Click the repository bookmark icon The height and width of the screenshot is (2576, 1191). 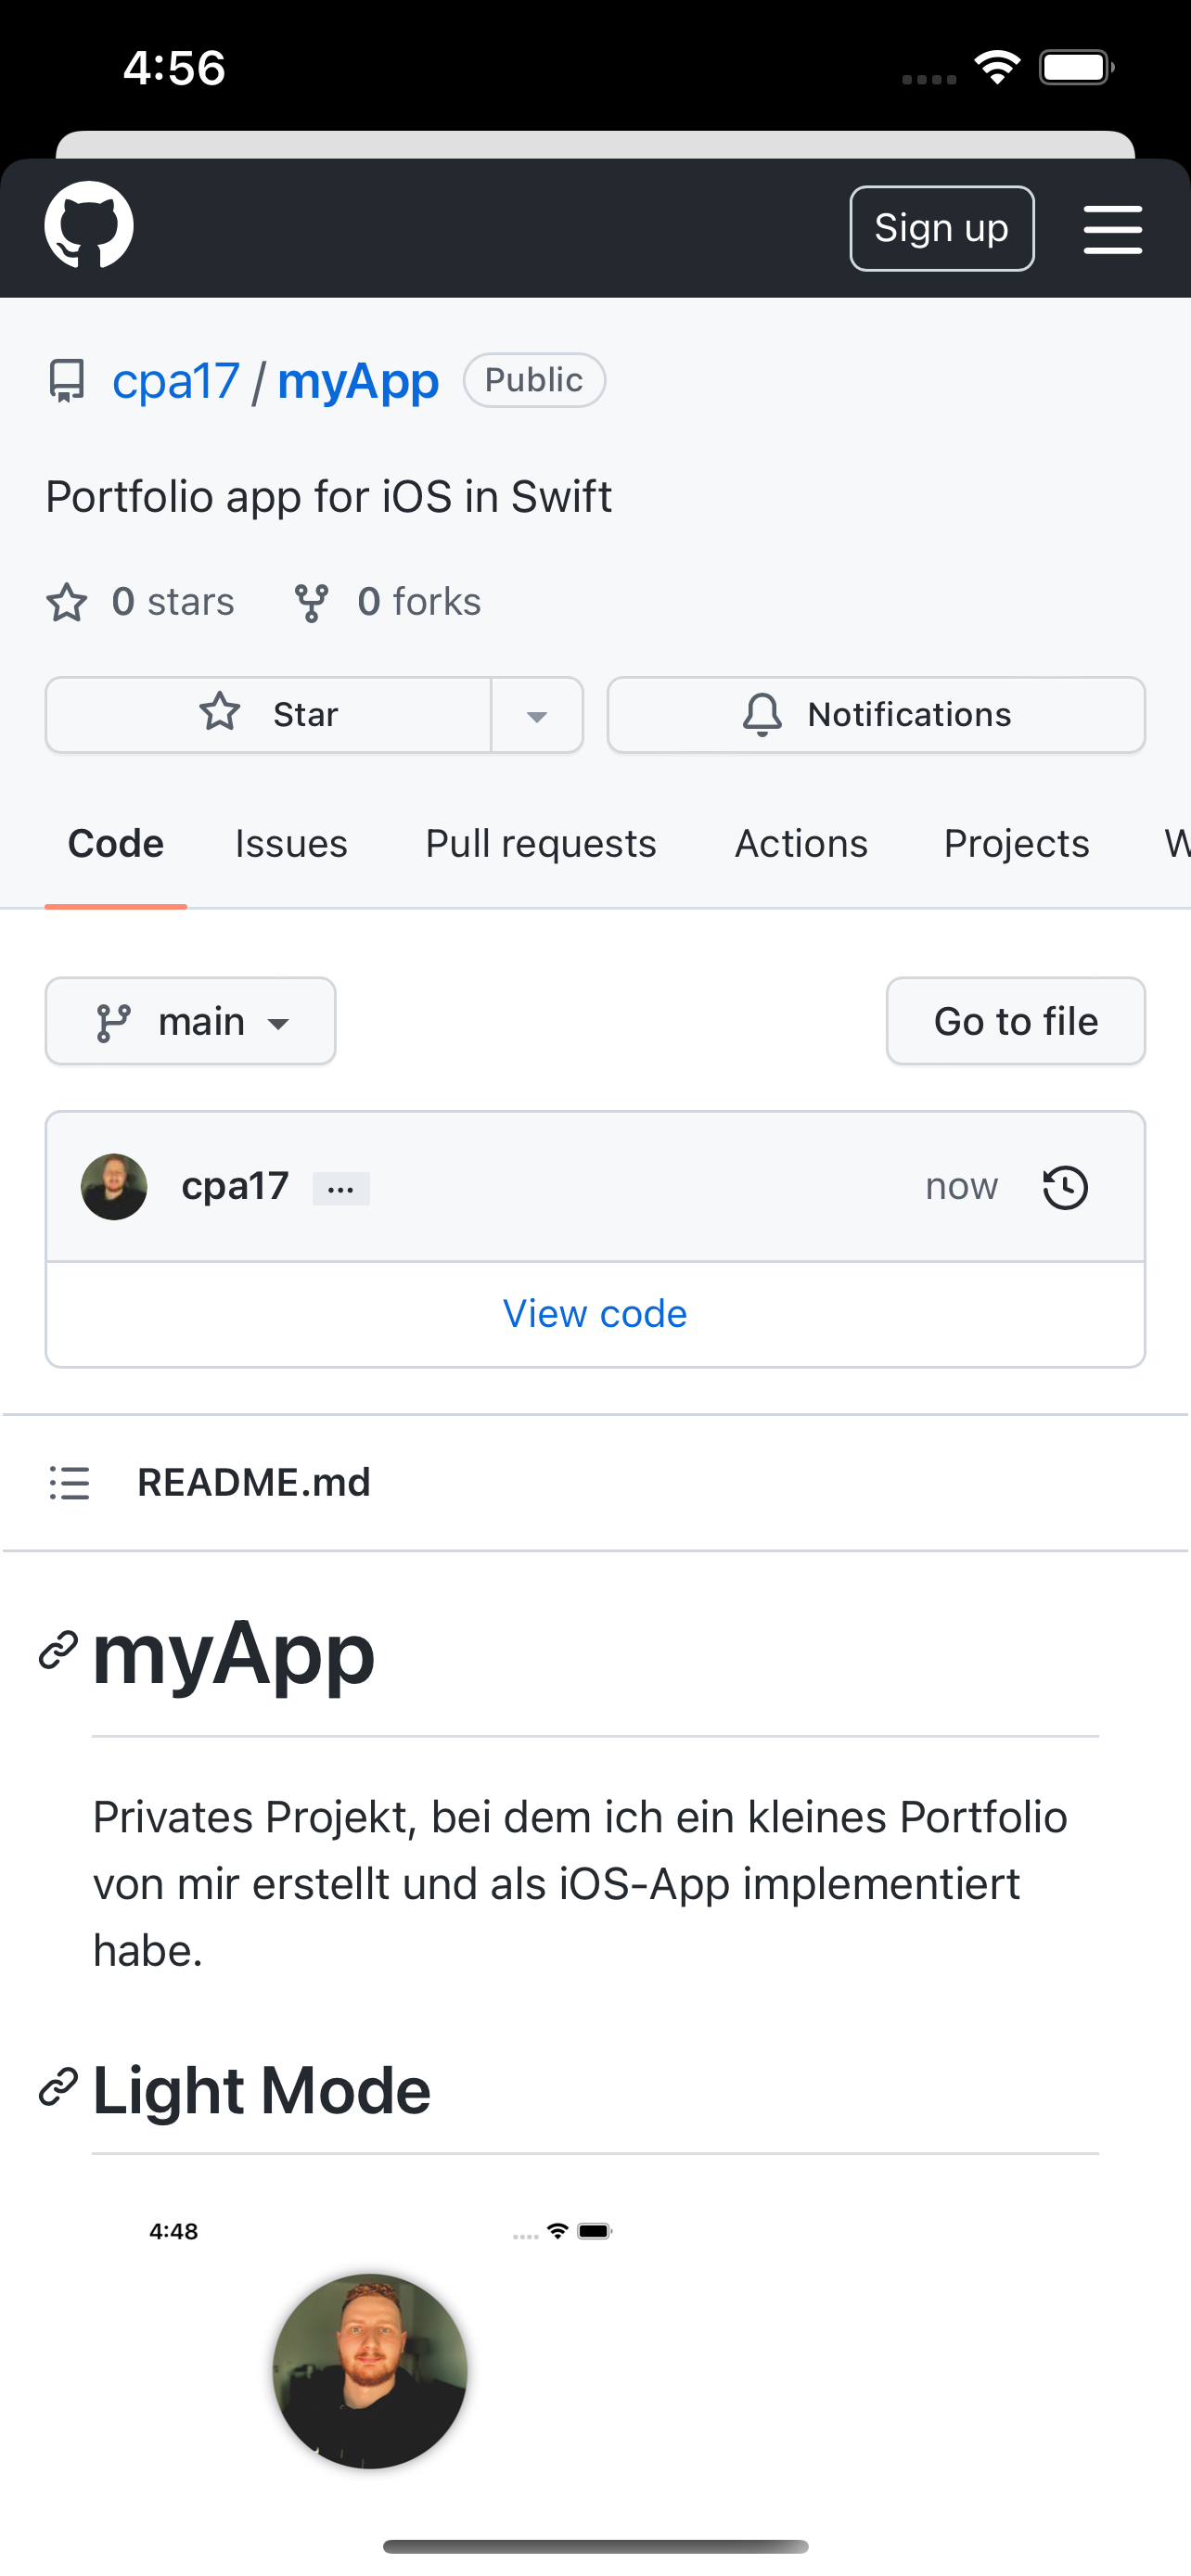tap(65, 380)
